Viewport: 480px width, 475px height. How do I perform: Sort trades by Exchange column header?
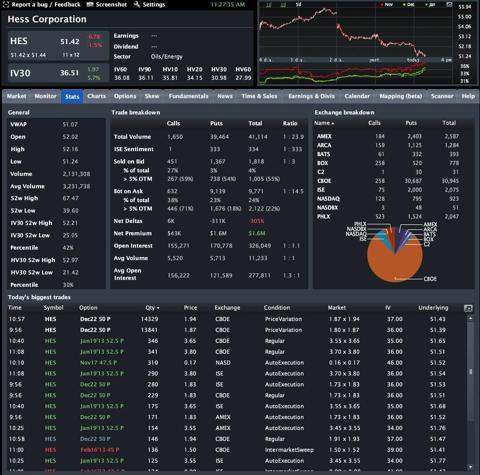[227, 308]
